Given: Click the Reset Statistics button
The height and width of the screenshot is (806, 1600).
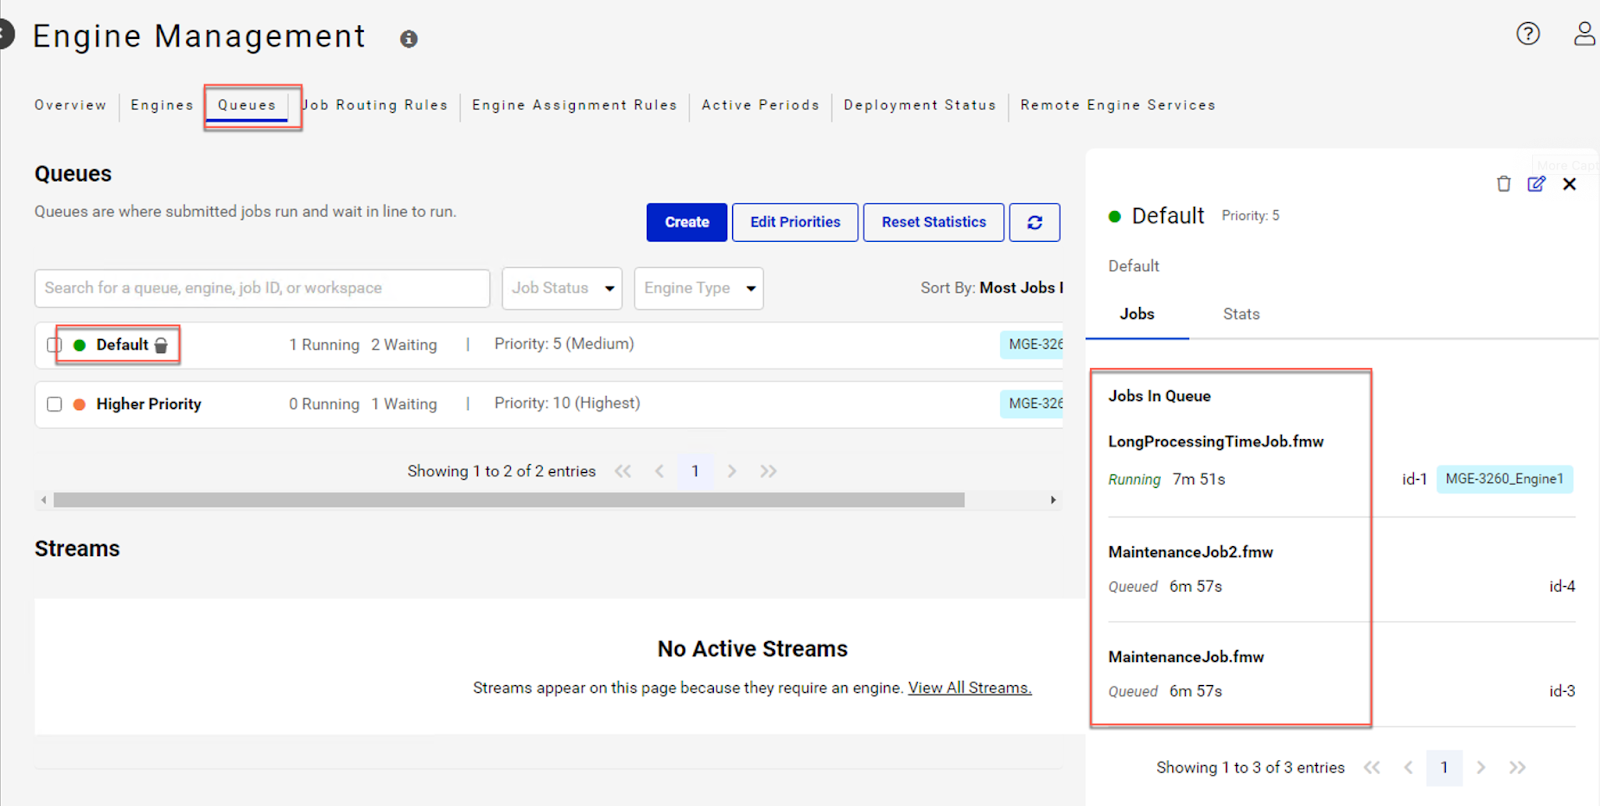Looking at the screenshot, I should click(934, 222).
